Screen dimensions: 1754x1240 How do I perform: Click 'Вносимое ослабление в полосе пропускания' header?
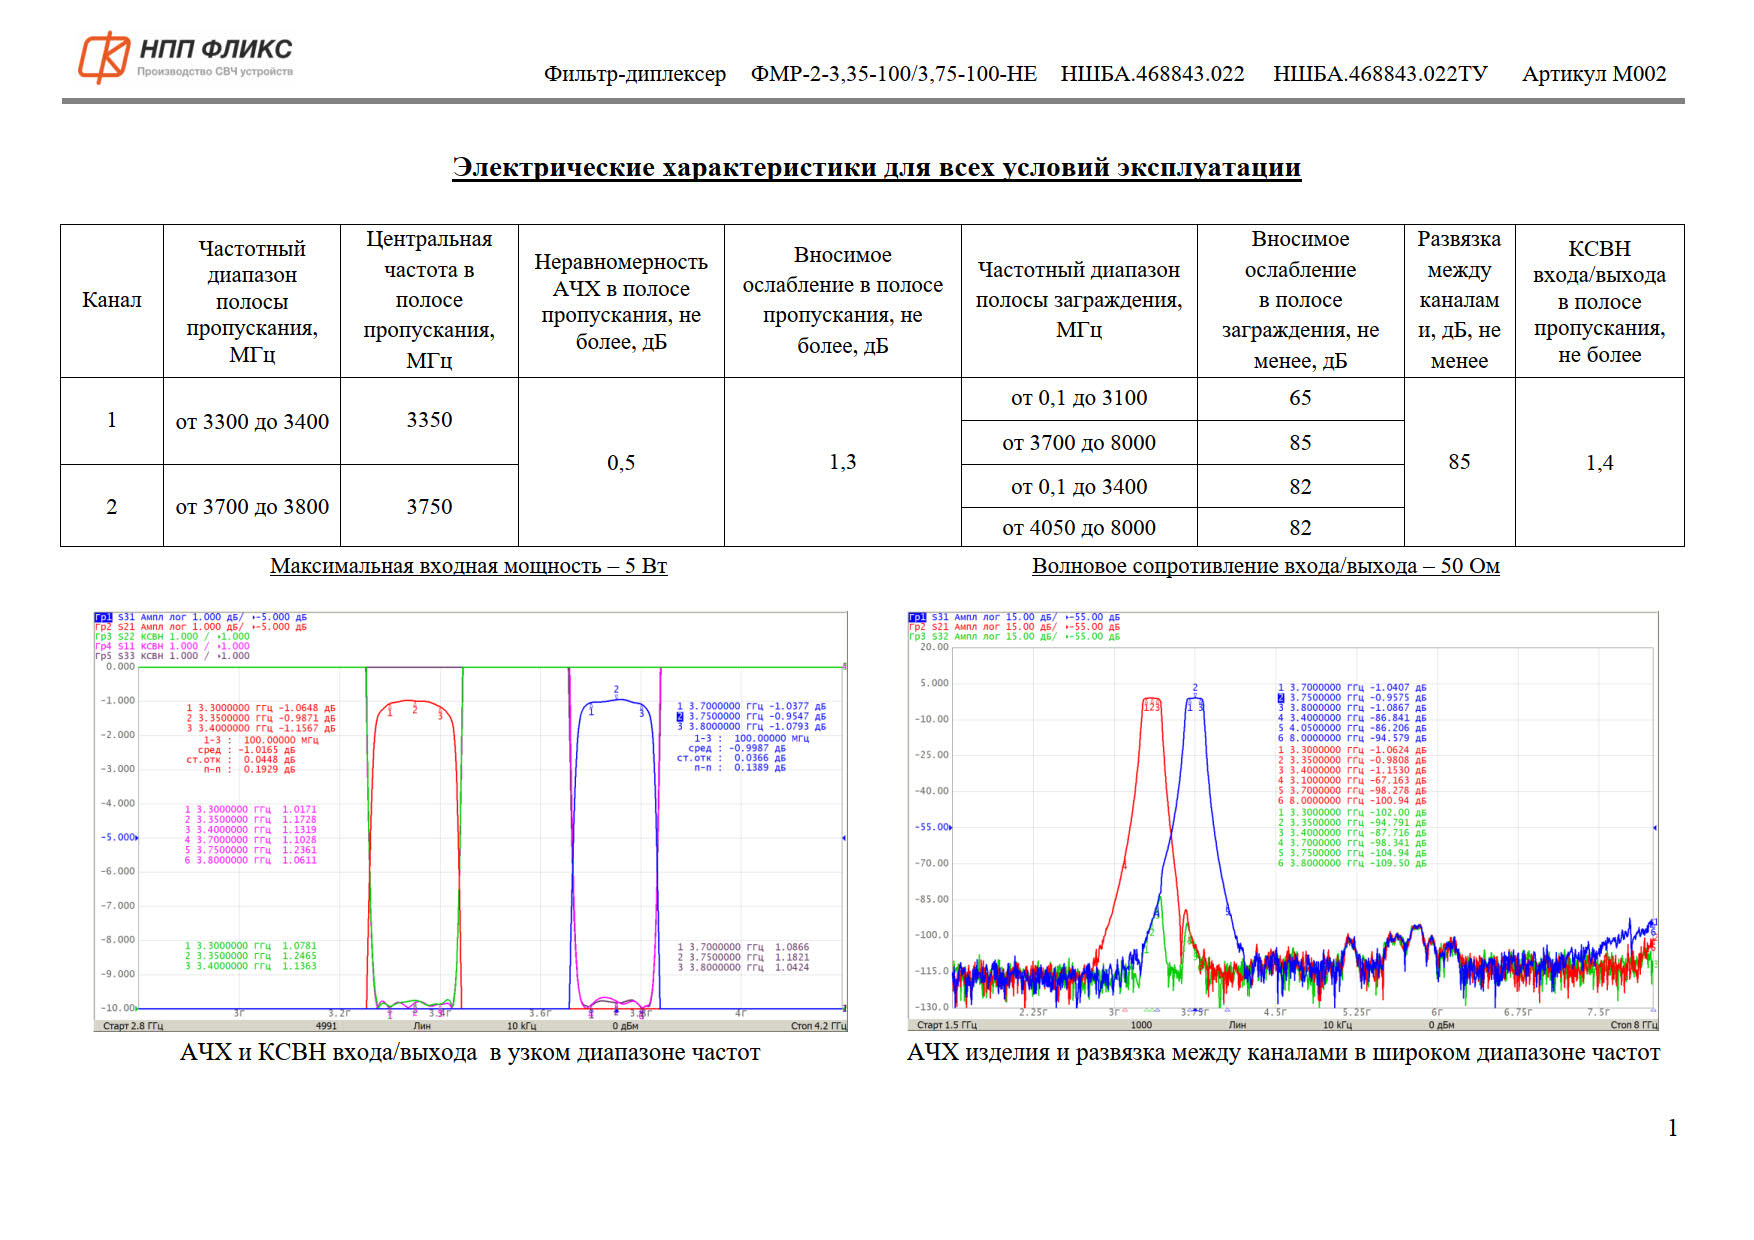tap(843, 300)
